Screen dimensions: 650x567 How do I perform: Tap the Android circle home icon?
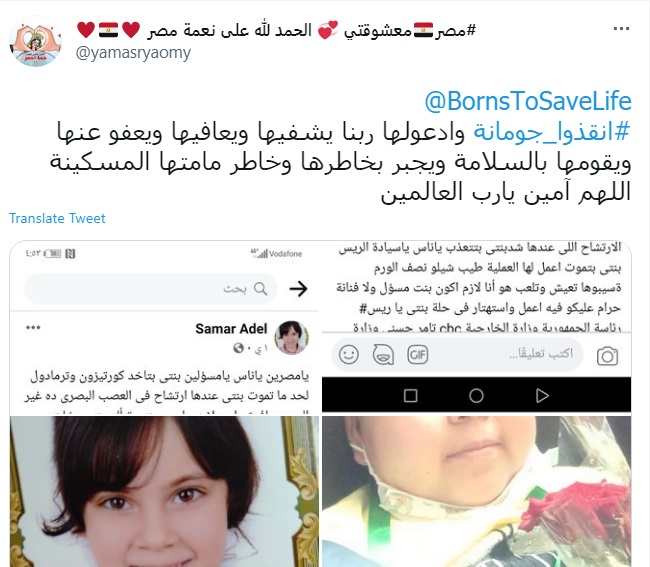coord(476,395)
